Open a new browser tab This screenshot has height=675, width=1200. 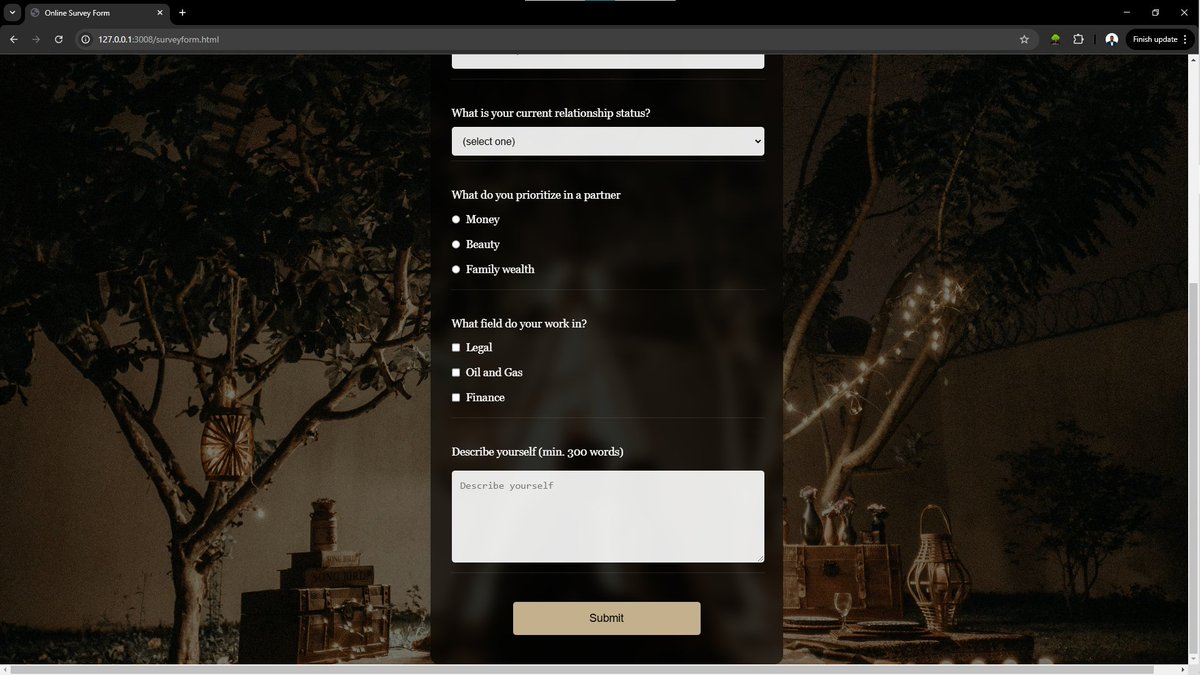point(181,13)
